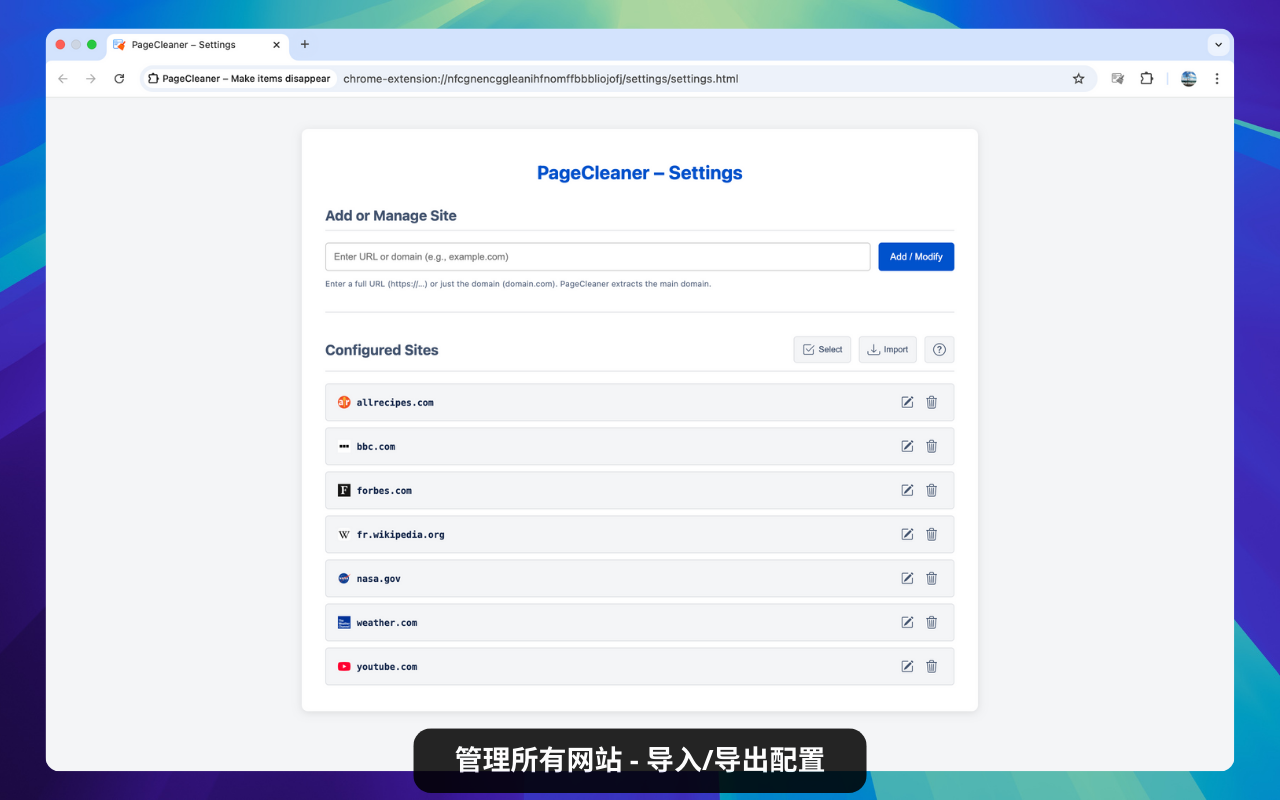
Task: Delete youtube.com with its trash icon
Action: 931,666
